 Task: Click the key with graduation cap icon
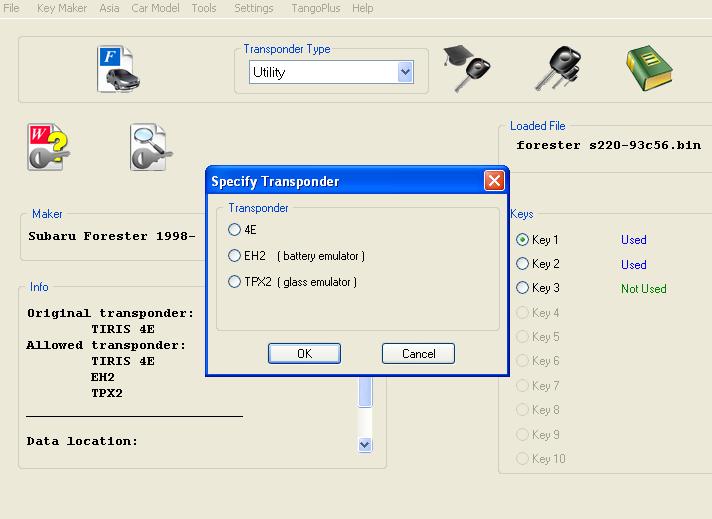coord(467,68)
